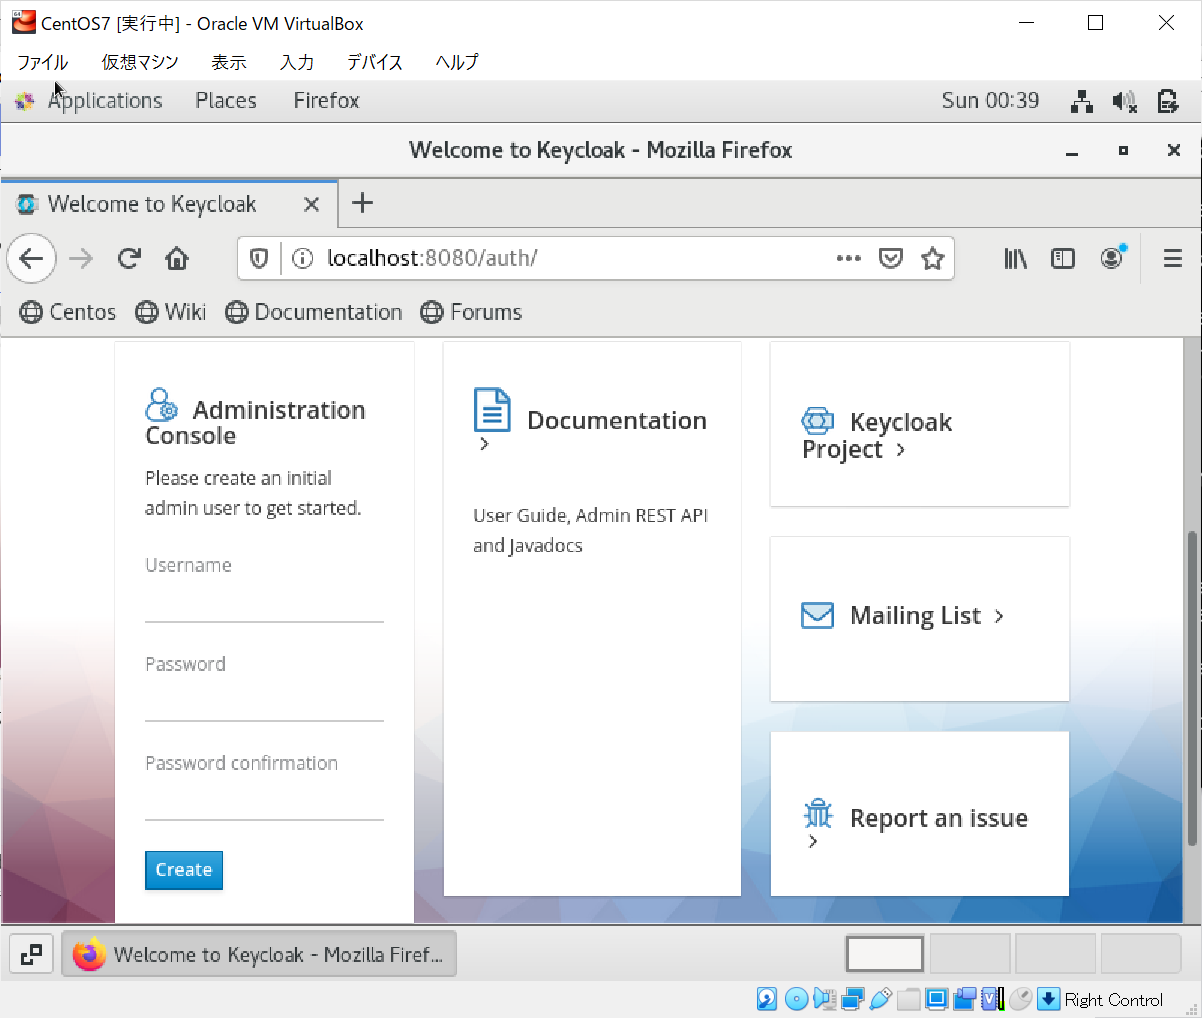
Task: Click VirtualBox audio status icon
Action: 824,999
